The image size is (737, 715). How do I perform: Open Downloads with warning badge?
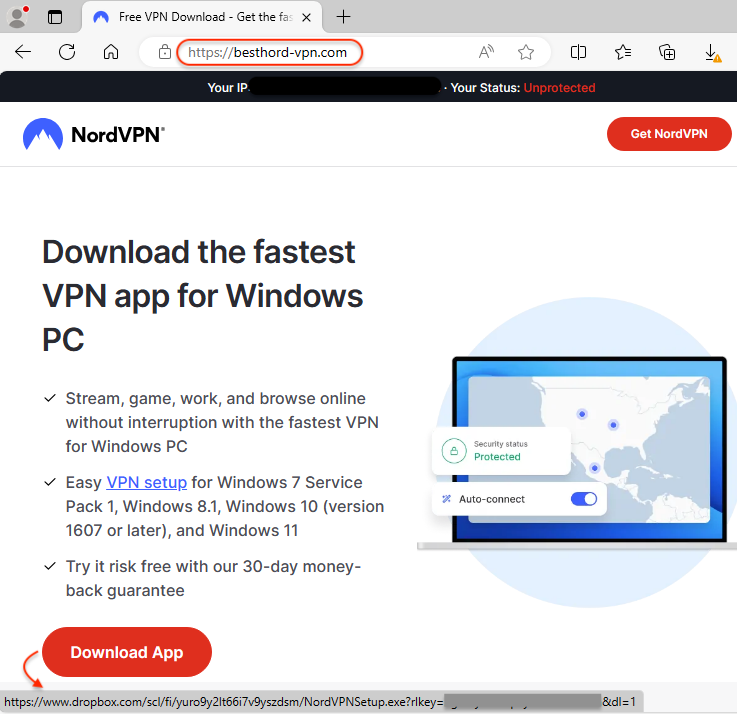click(713, 53)
